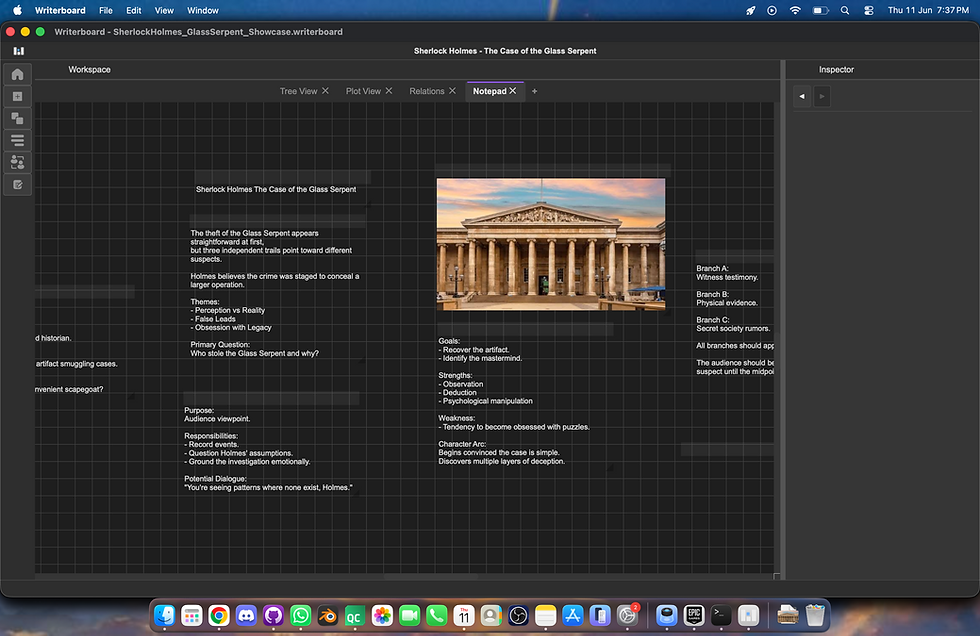The width and height of the screenshot is (980, 636).
Task: Open the notepad edit sidebar icon
Action: (x=18, y=184)
